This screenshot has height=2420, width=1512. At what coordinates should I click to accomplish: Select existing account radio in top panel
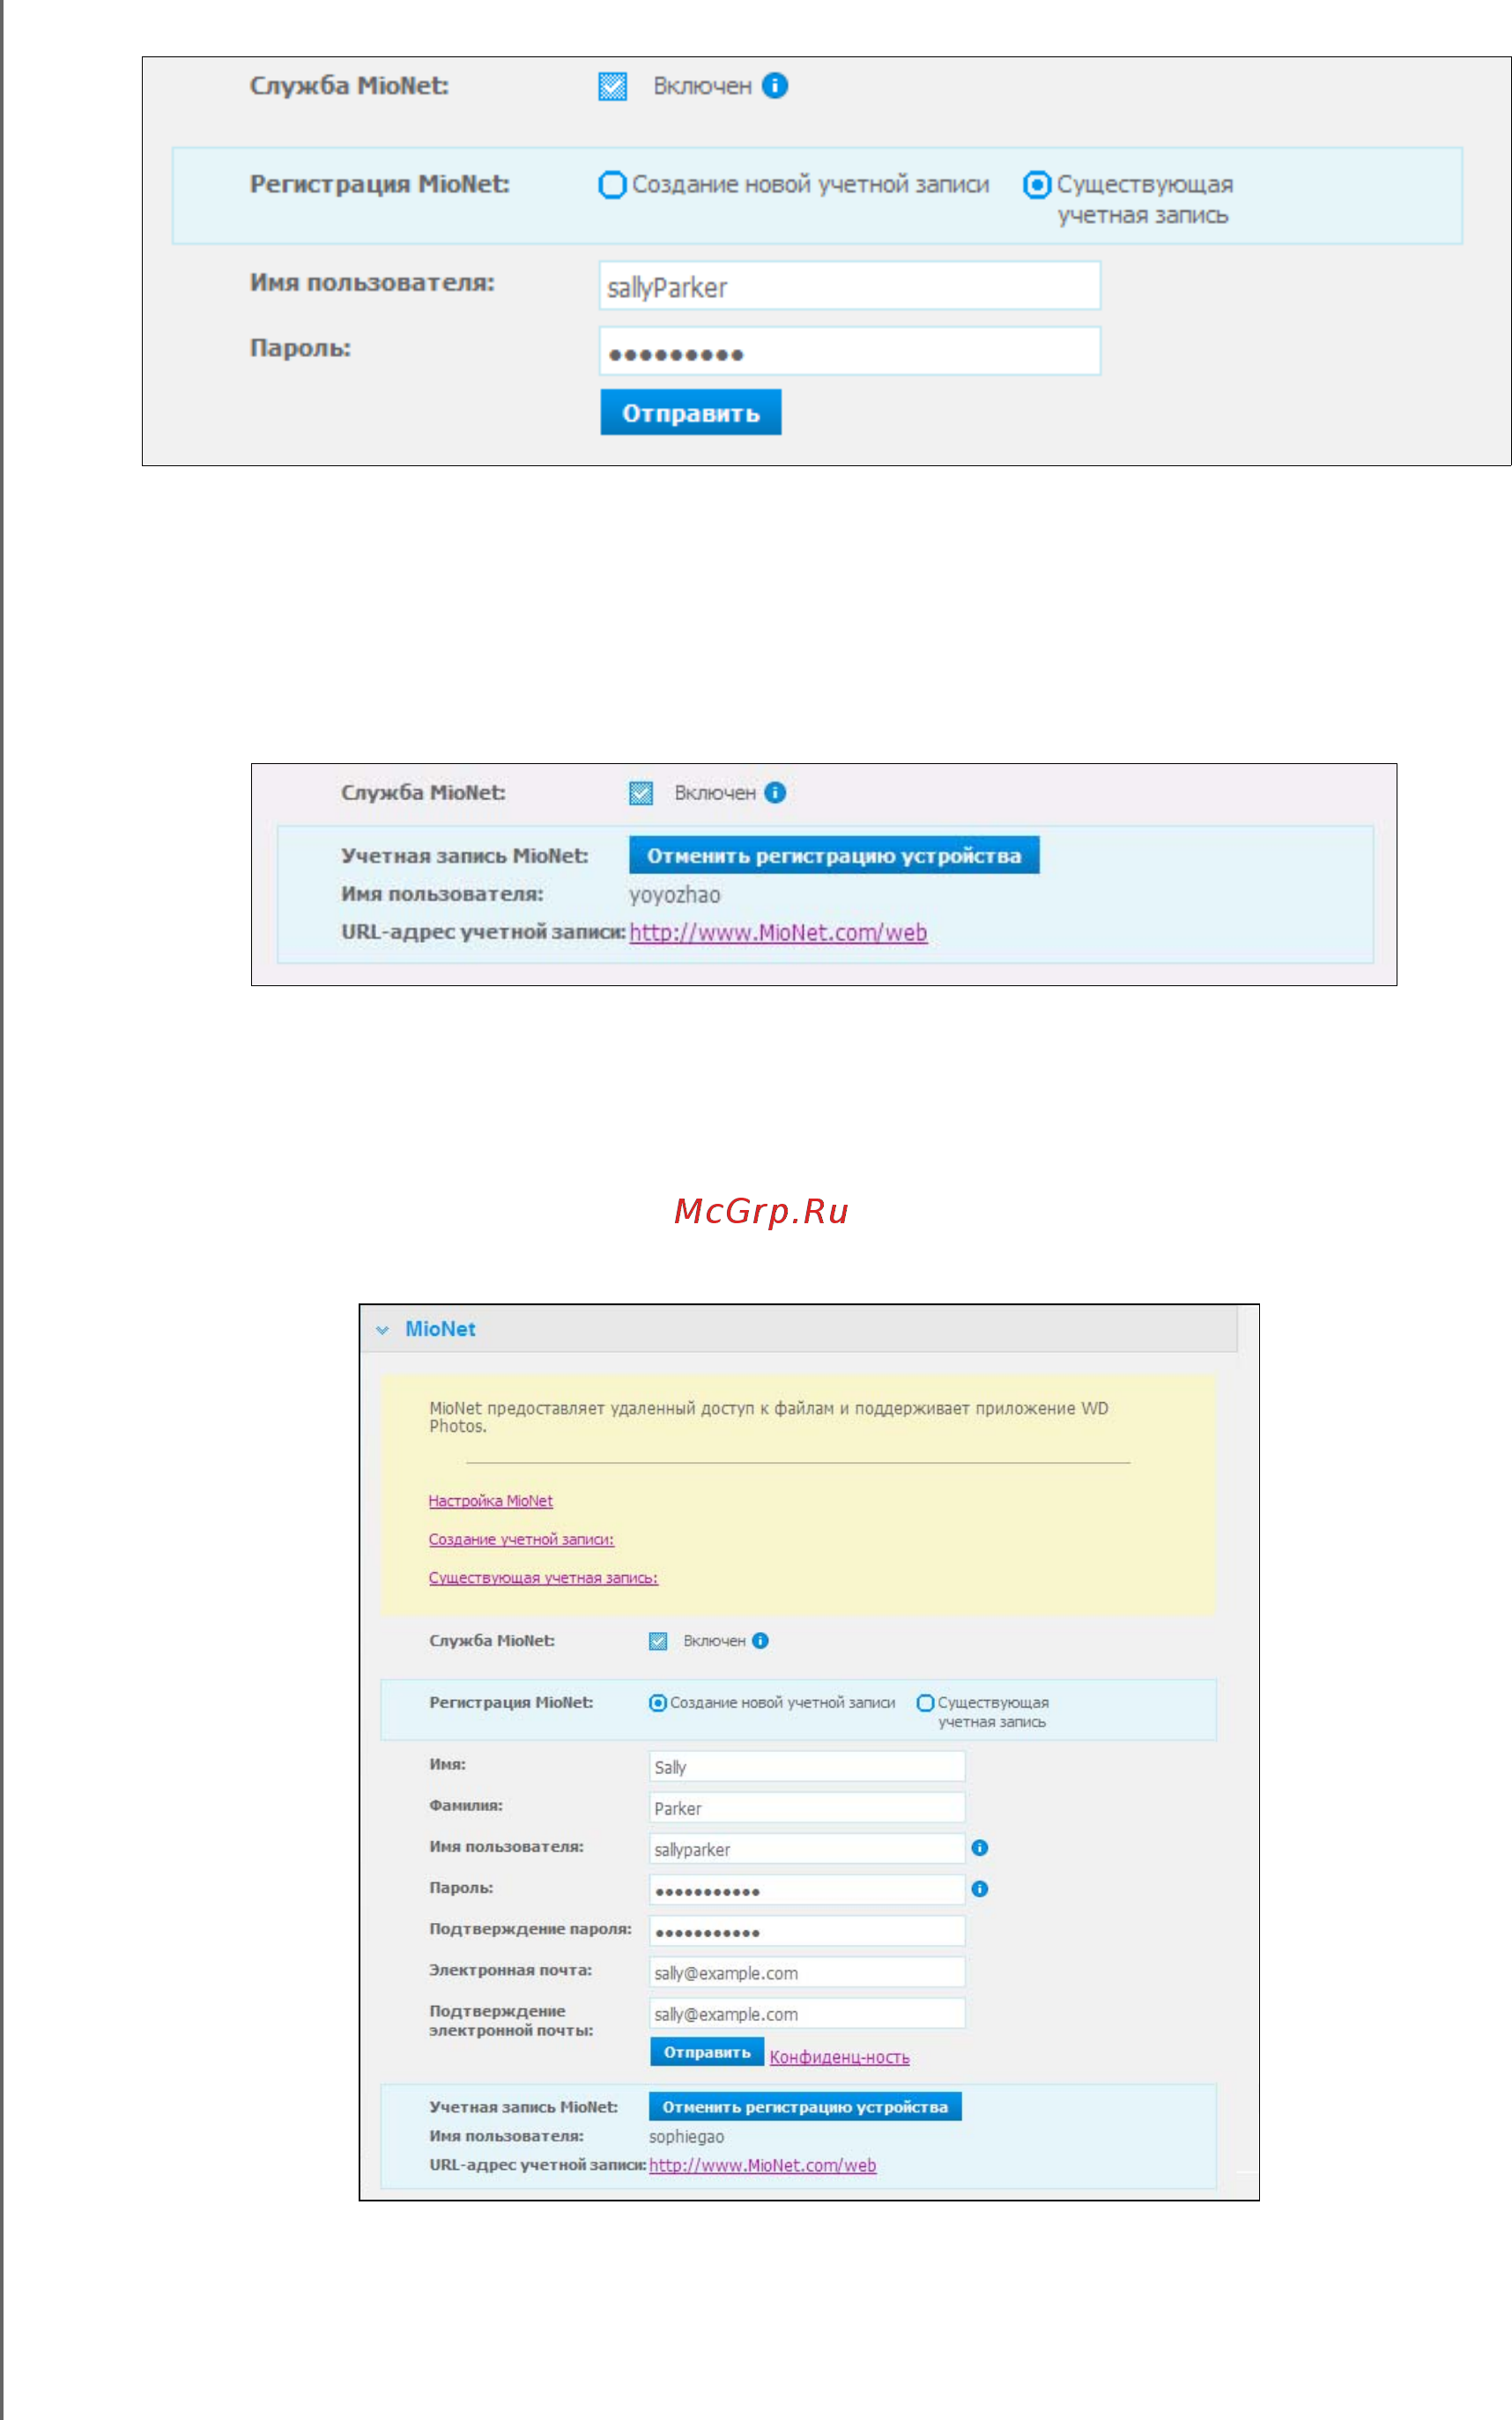[x=1037, y=185]
